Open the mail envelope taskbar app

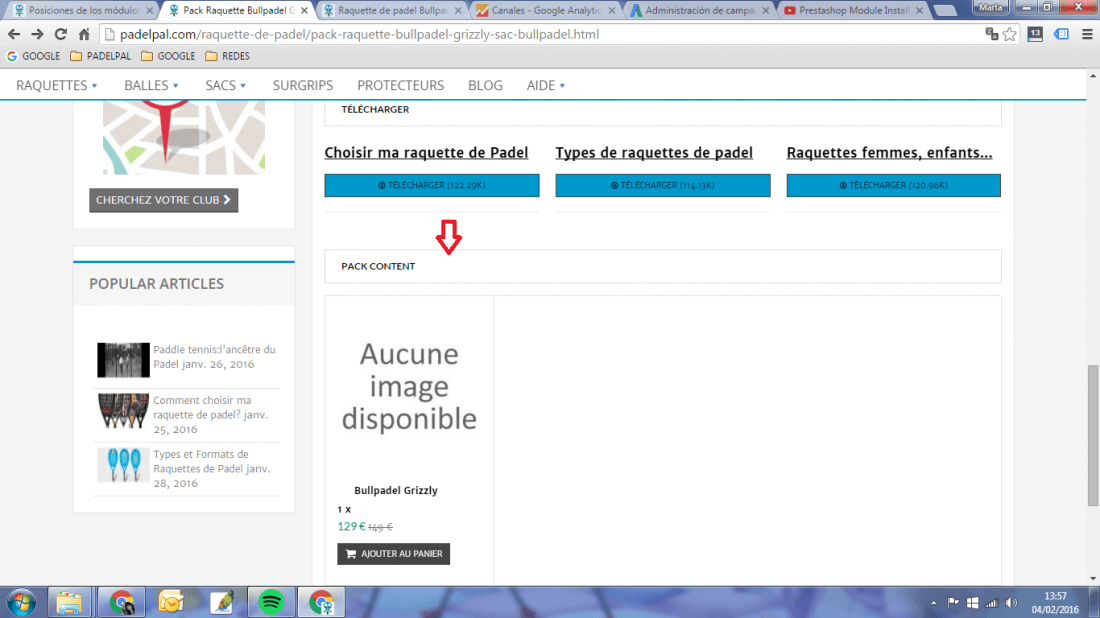pos(170,603)
